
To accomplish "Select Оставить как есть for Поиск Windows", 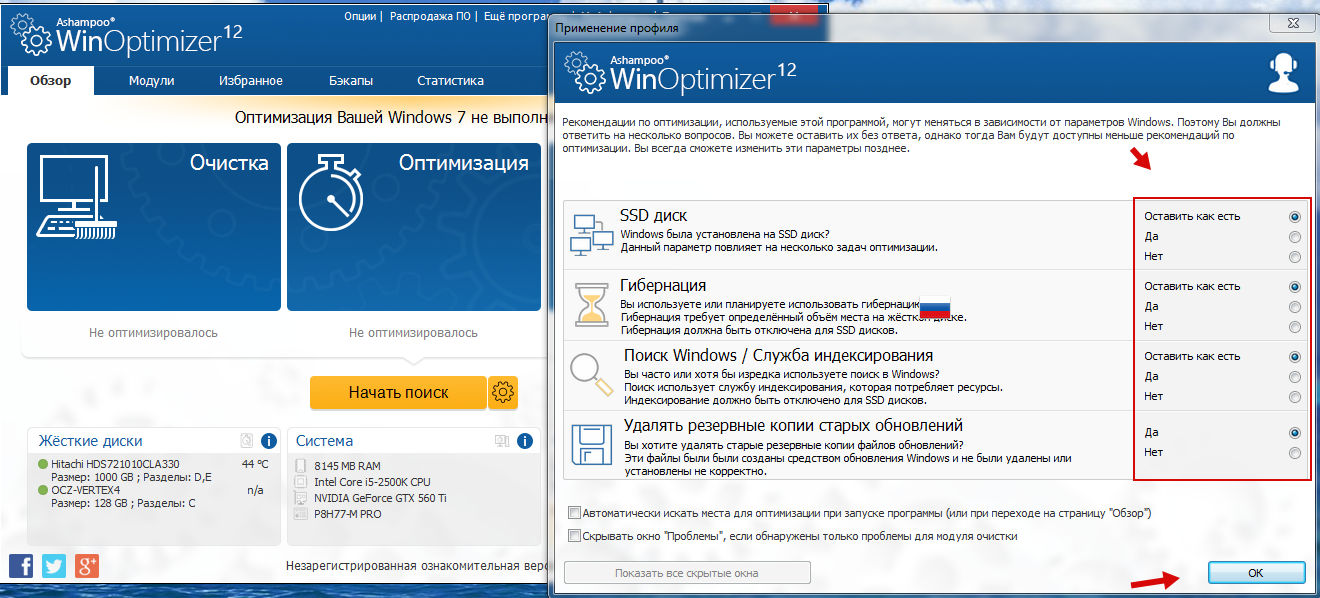I will [x=1295, y=357].
